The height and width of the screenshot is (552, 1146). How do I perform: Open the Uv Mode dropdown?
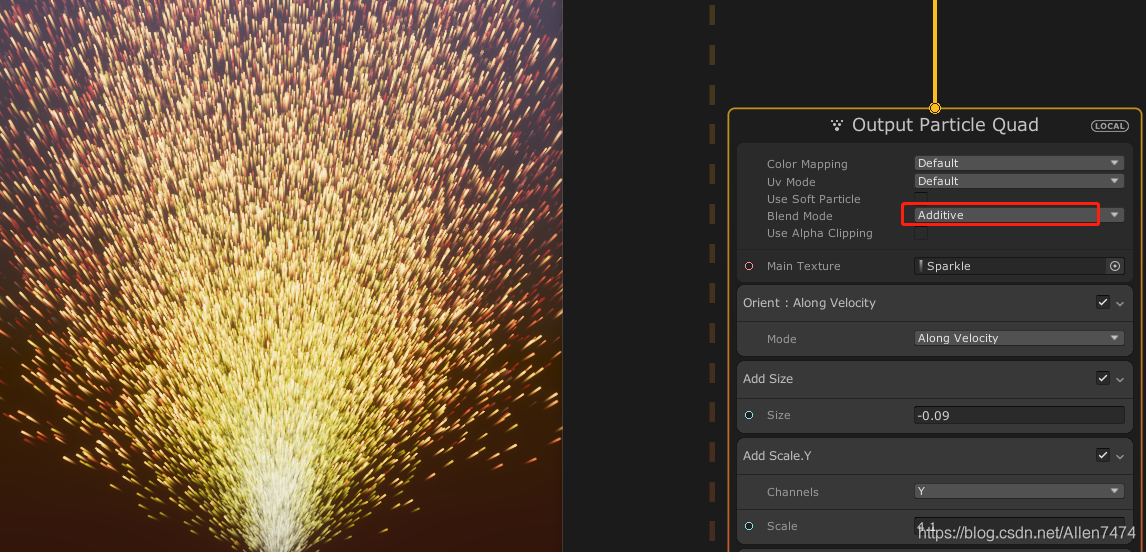pos(1019,181)
